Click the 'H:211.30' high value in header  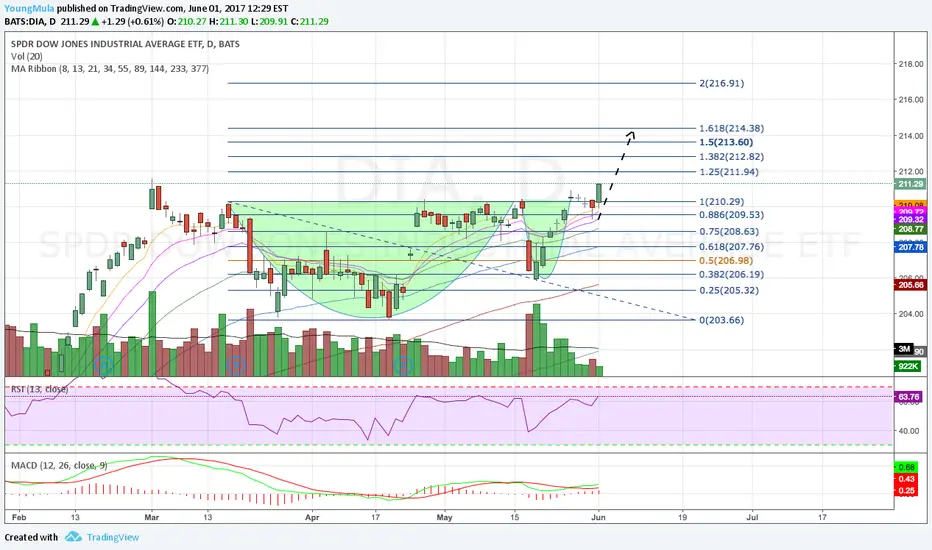(x=229, y=22)
